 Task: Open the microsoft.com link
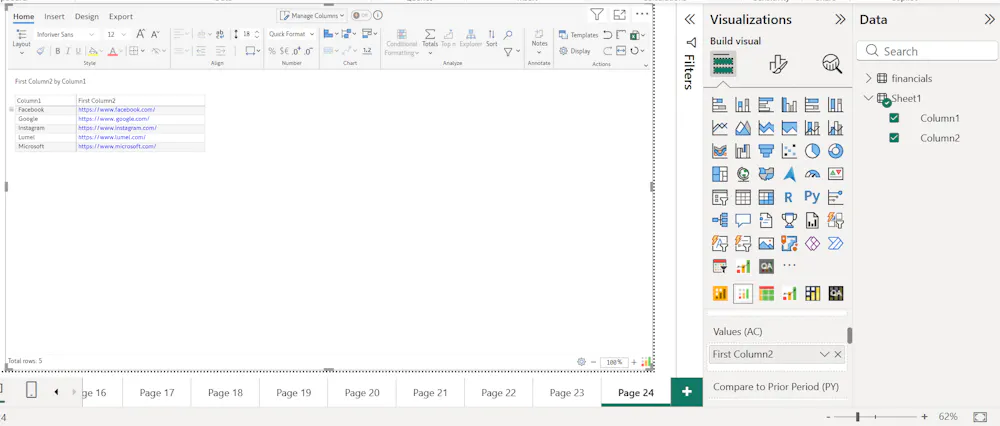(x=117, y=146)
